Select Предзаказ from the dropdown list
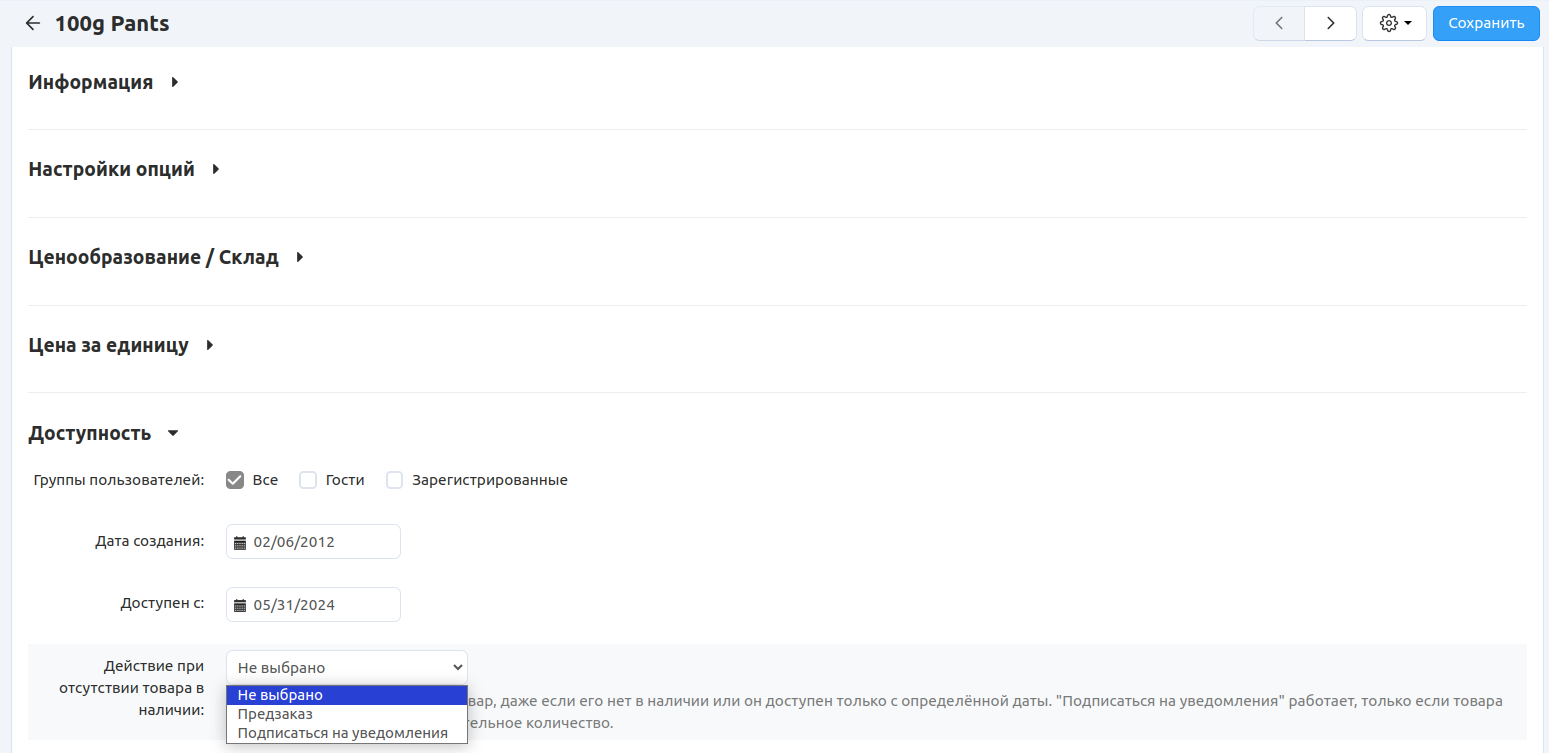This screenshot has width=1549, height=753. [275, 714]
